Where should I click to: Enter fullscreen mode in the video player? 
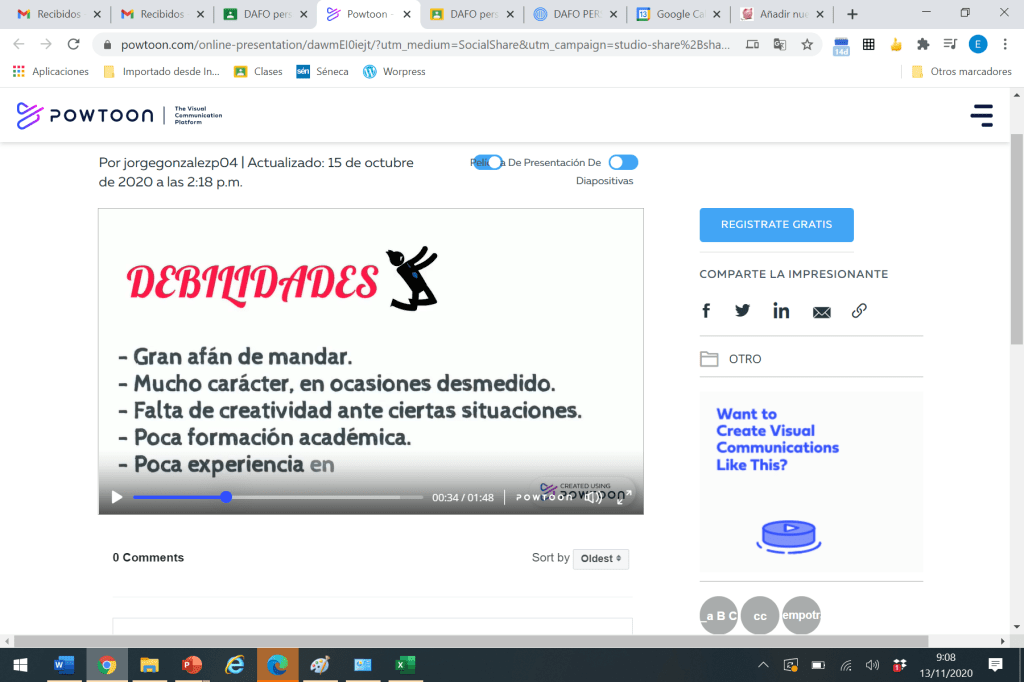[624, 497]
